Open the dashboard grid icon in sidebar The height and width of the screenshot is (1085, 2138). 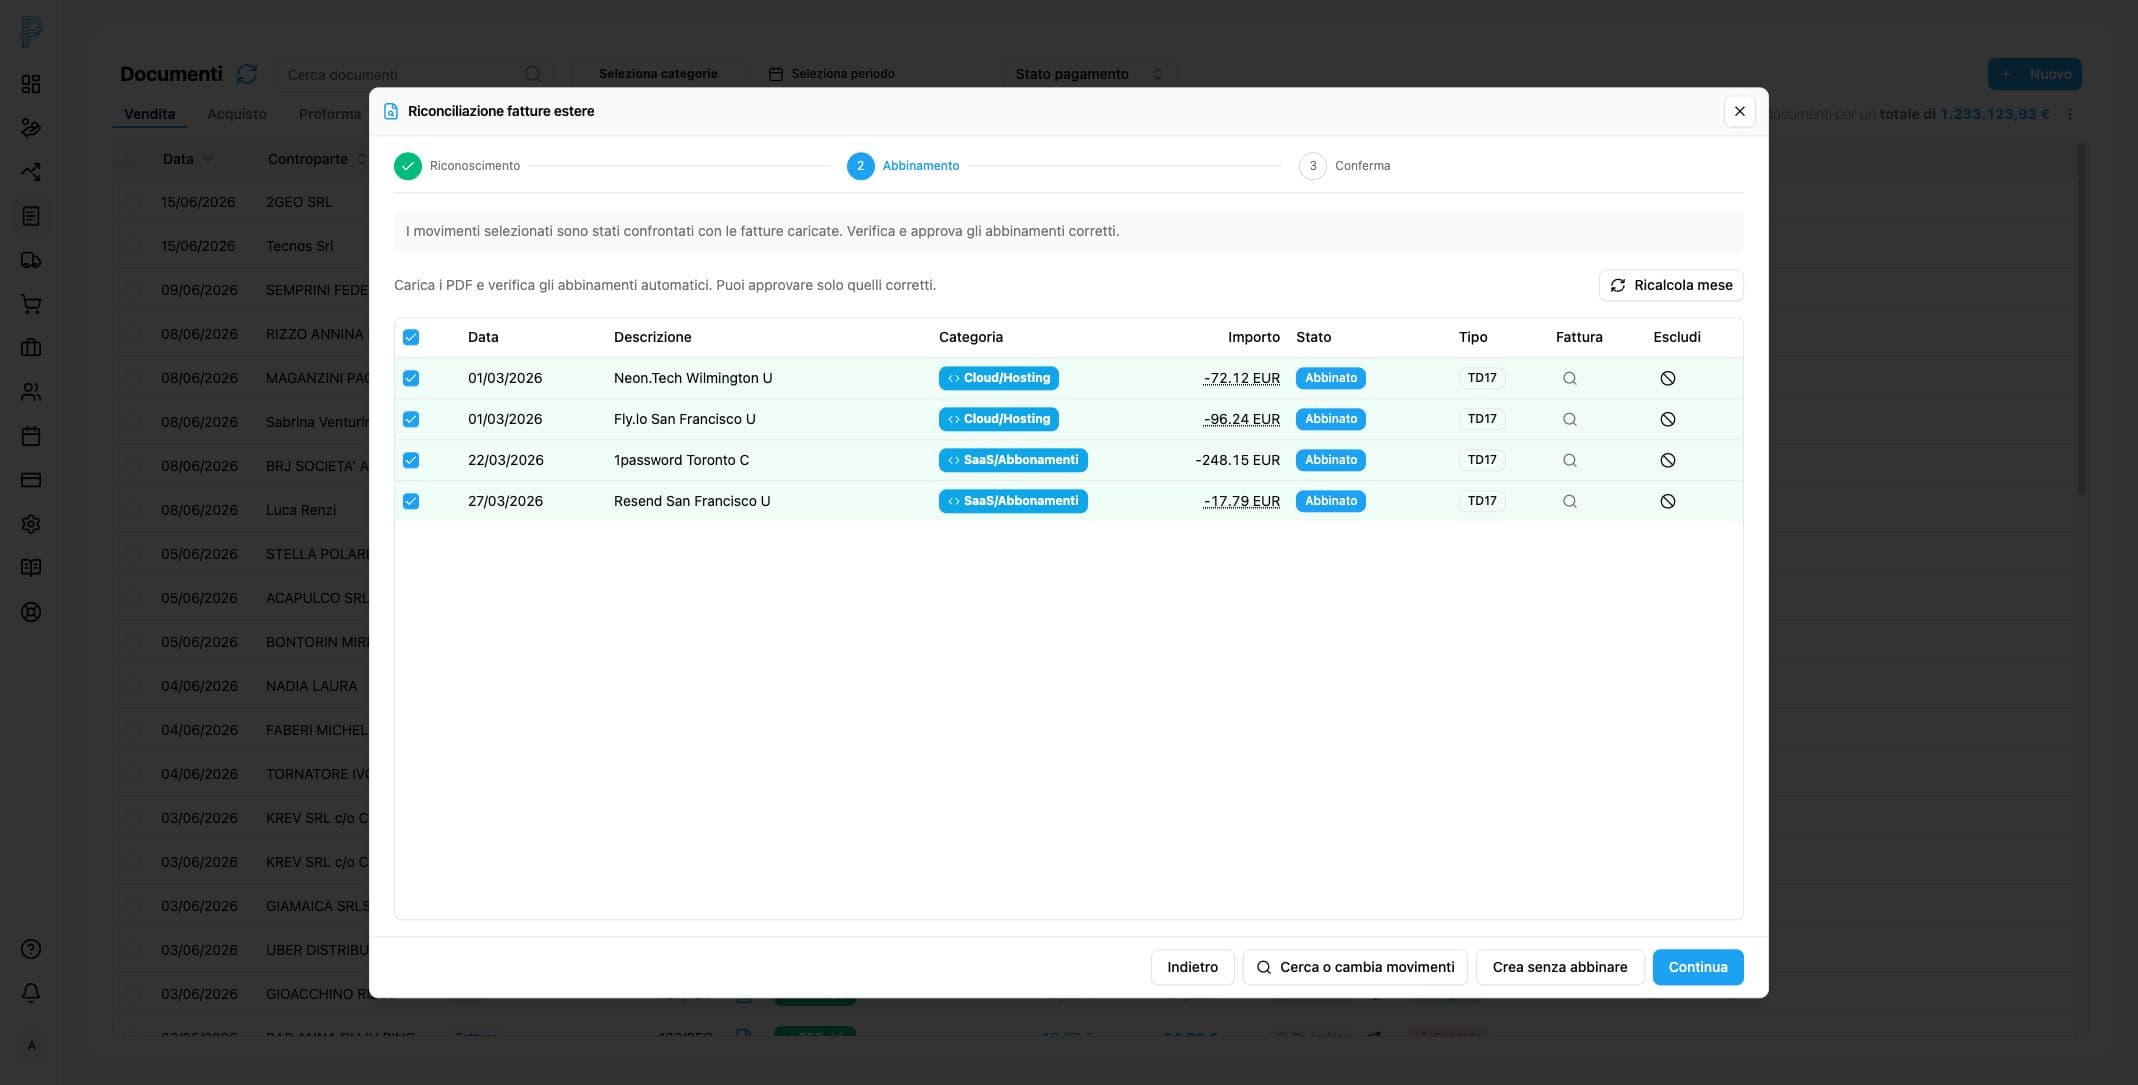click(x=31, y=84)
